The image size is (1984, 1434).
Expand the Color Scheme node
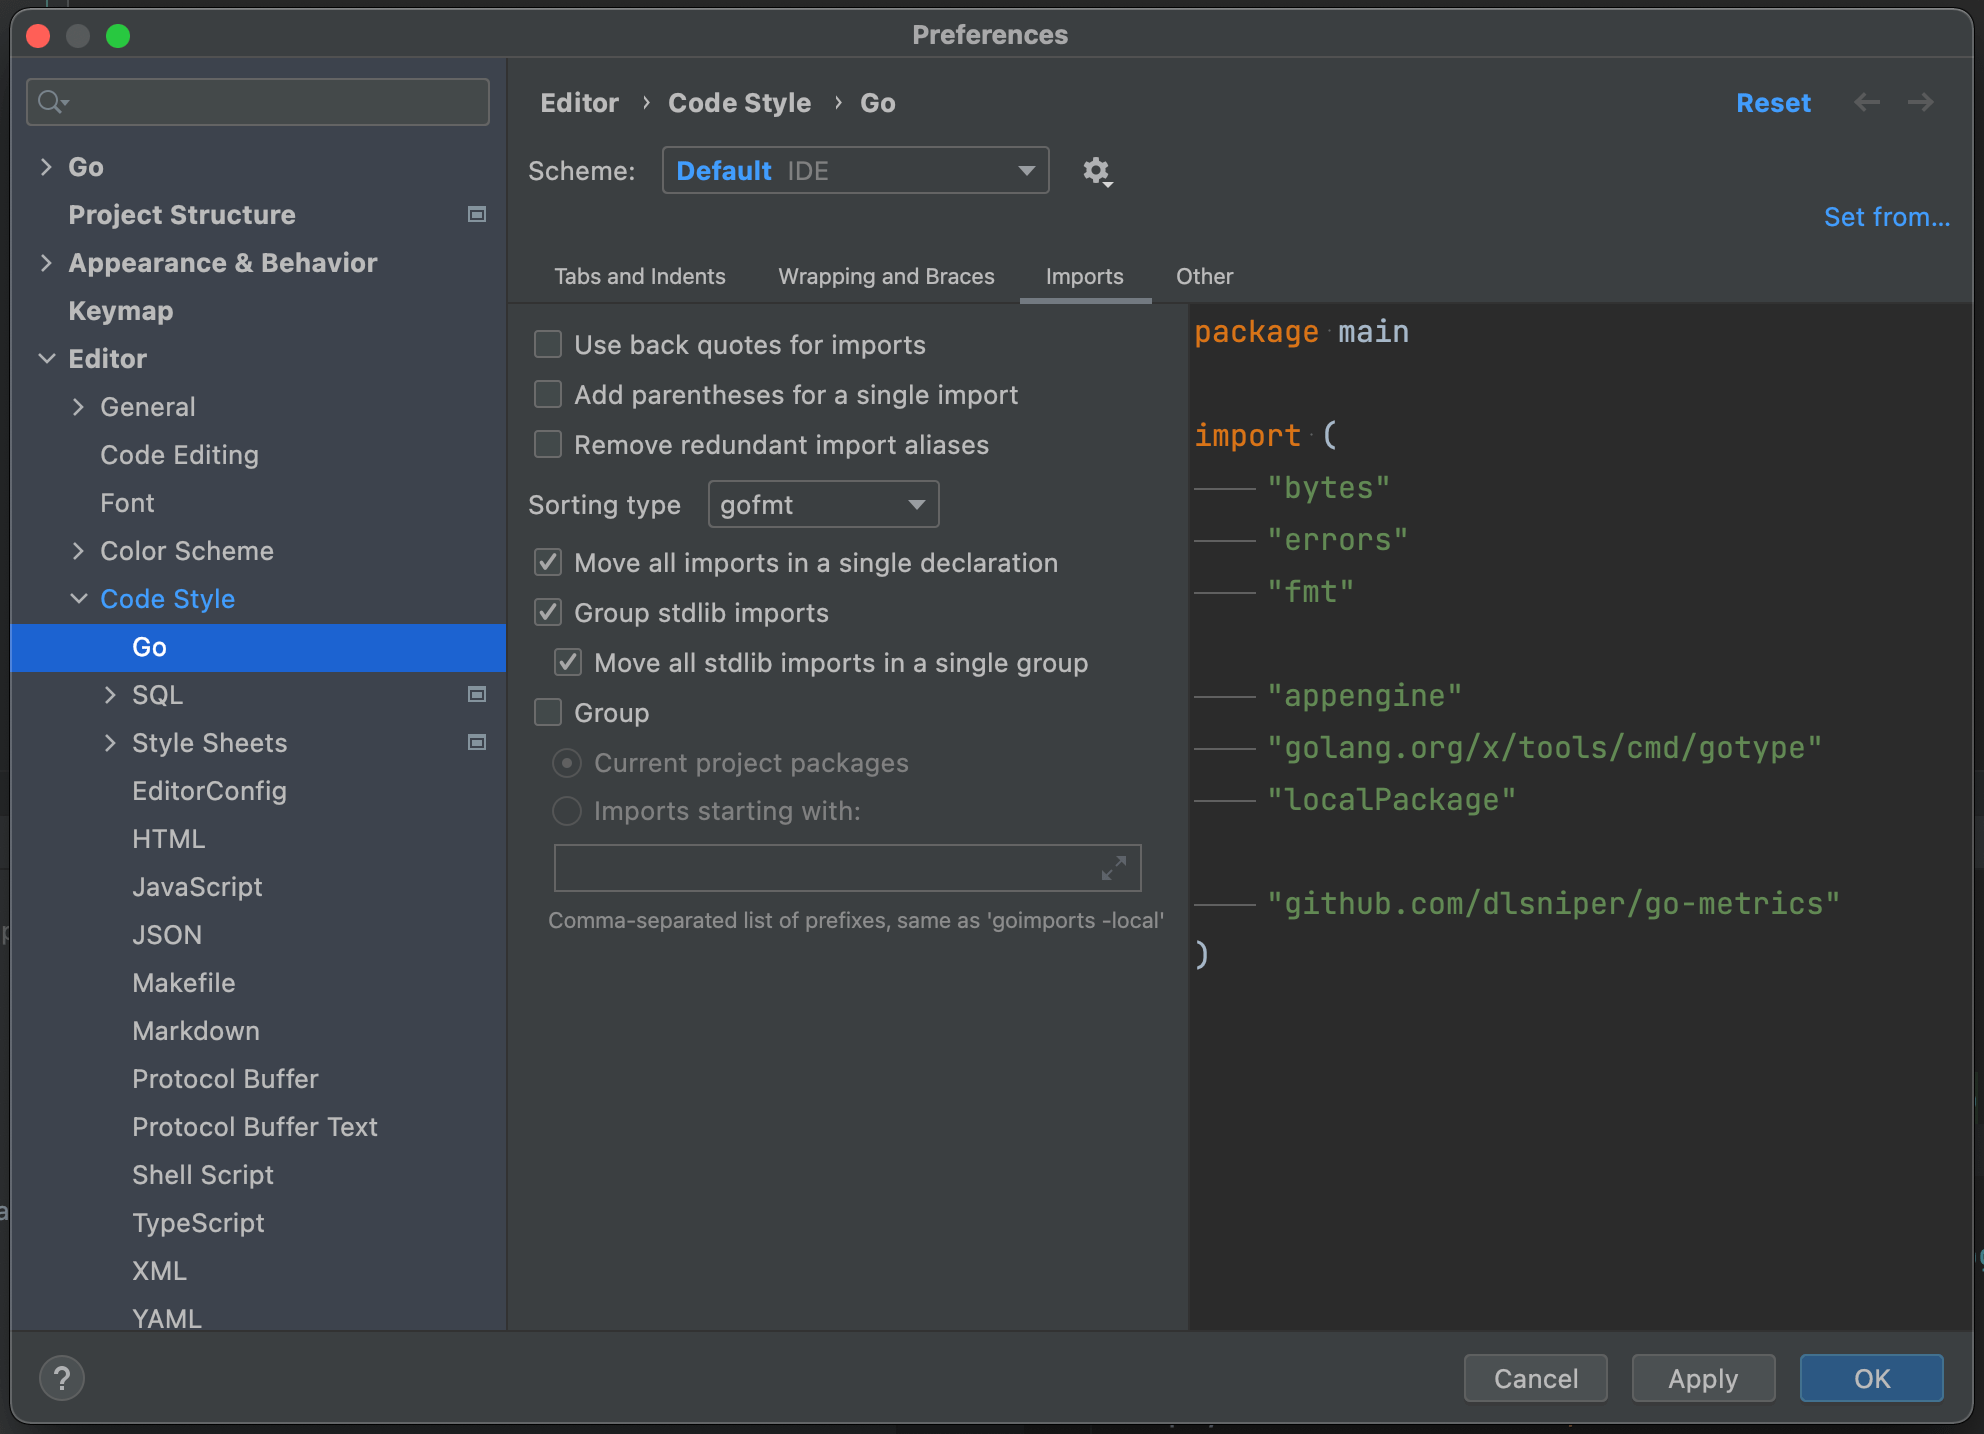78,551
